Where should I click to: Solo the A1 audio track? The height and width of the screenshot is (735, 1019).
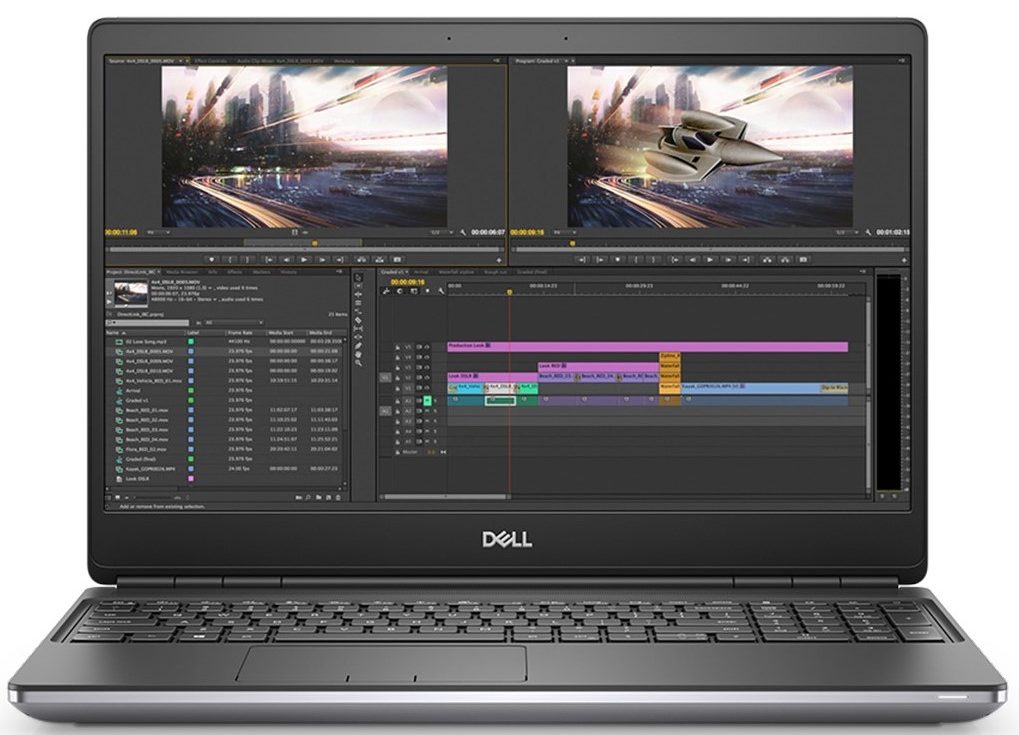[435, 400]
